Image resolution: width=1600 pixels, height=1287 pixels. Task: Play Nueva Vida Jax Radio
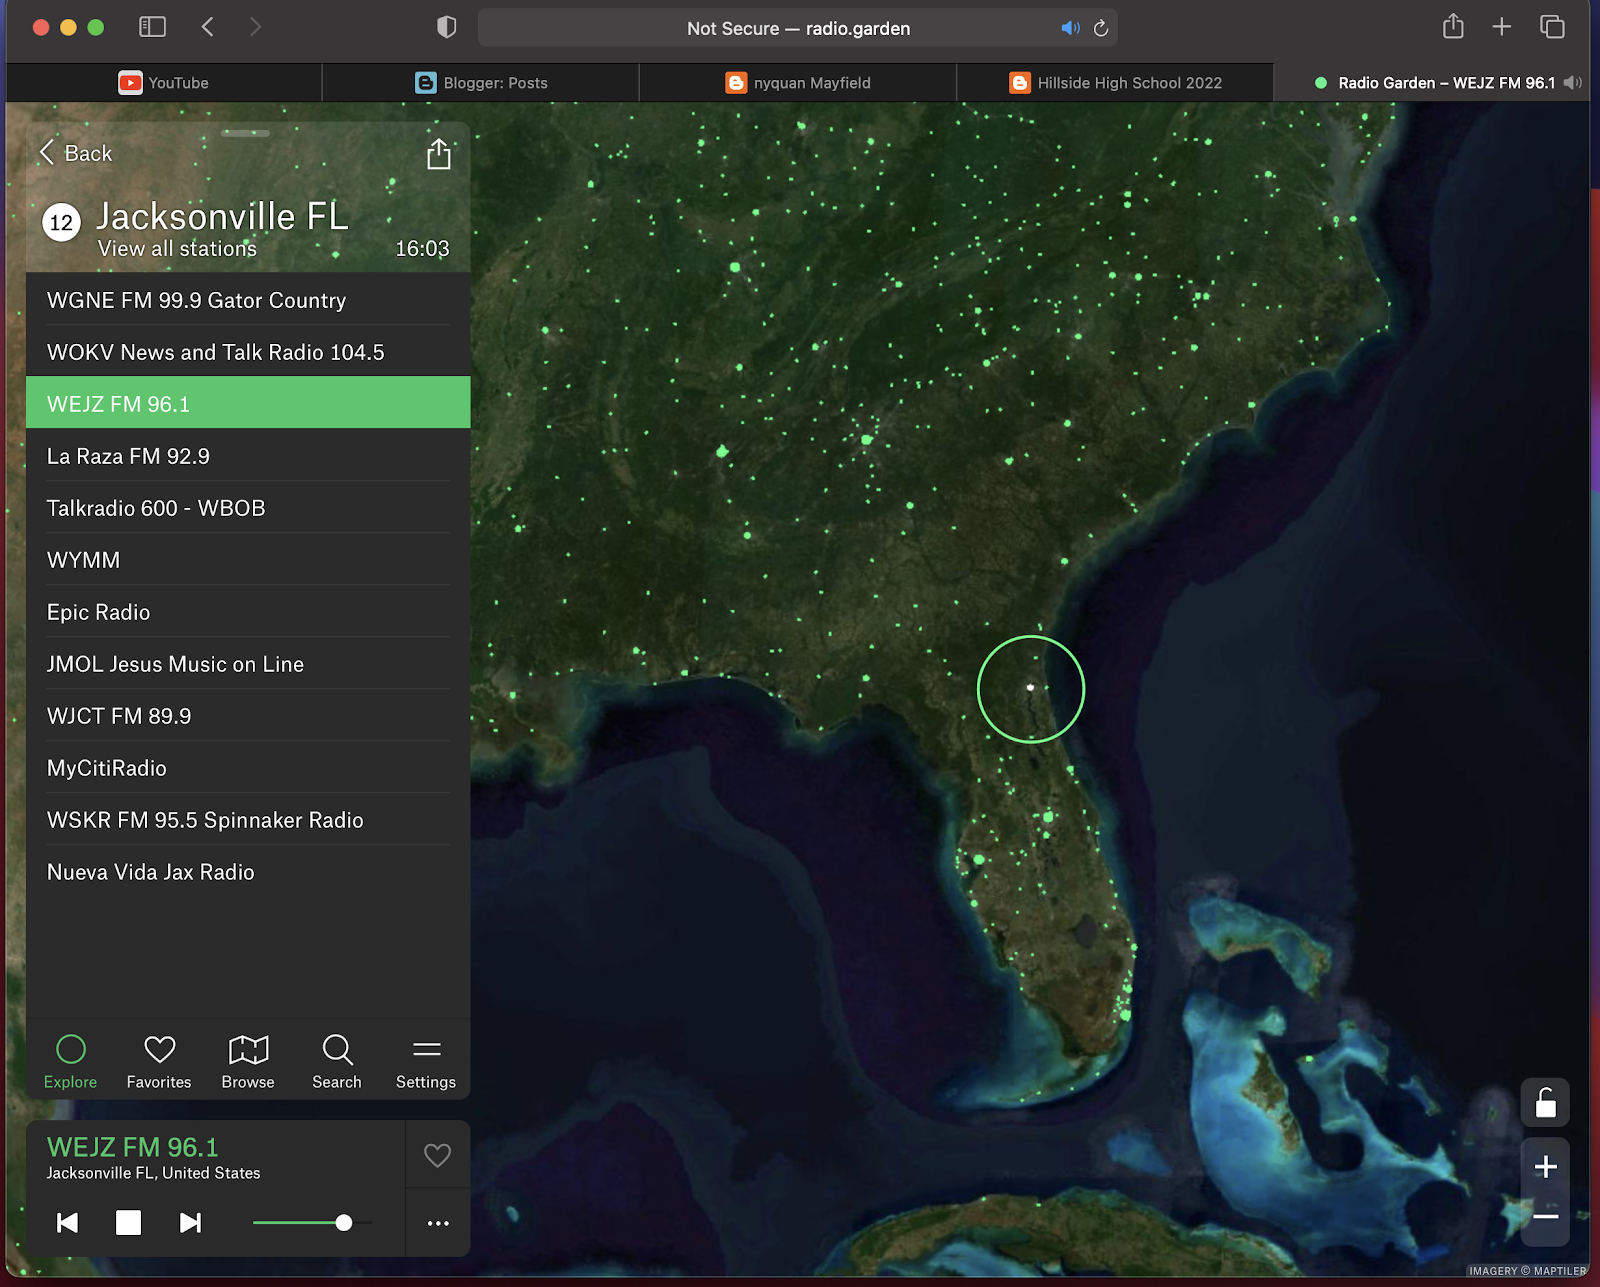point(248,872)
